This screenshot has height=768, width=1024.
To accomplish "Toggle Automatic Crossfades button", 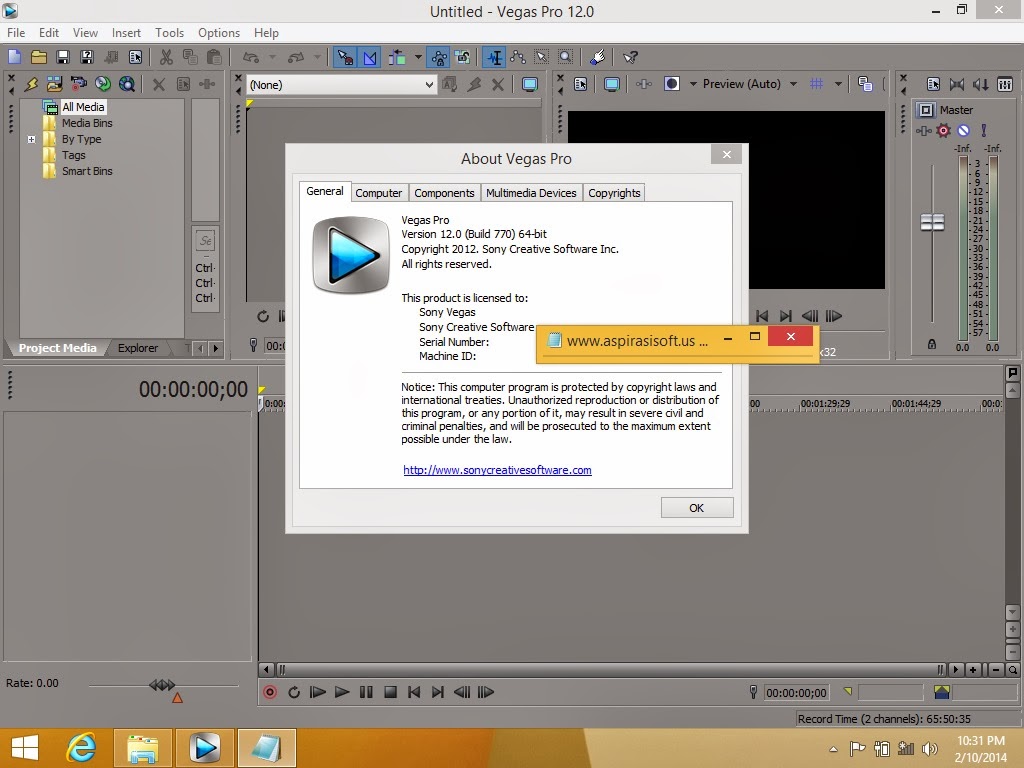I will [x=370, y=57].
